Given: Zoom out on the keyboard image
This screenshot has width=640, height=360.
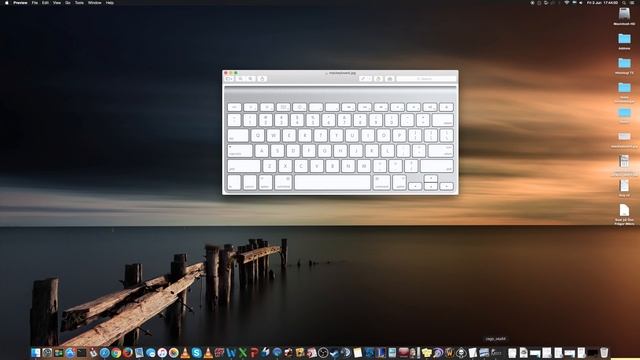Looking at the screenshot, I should 240,79.
